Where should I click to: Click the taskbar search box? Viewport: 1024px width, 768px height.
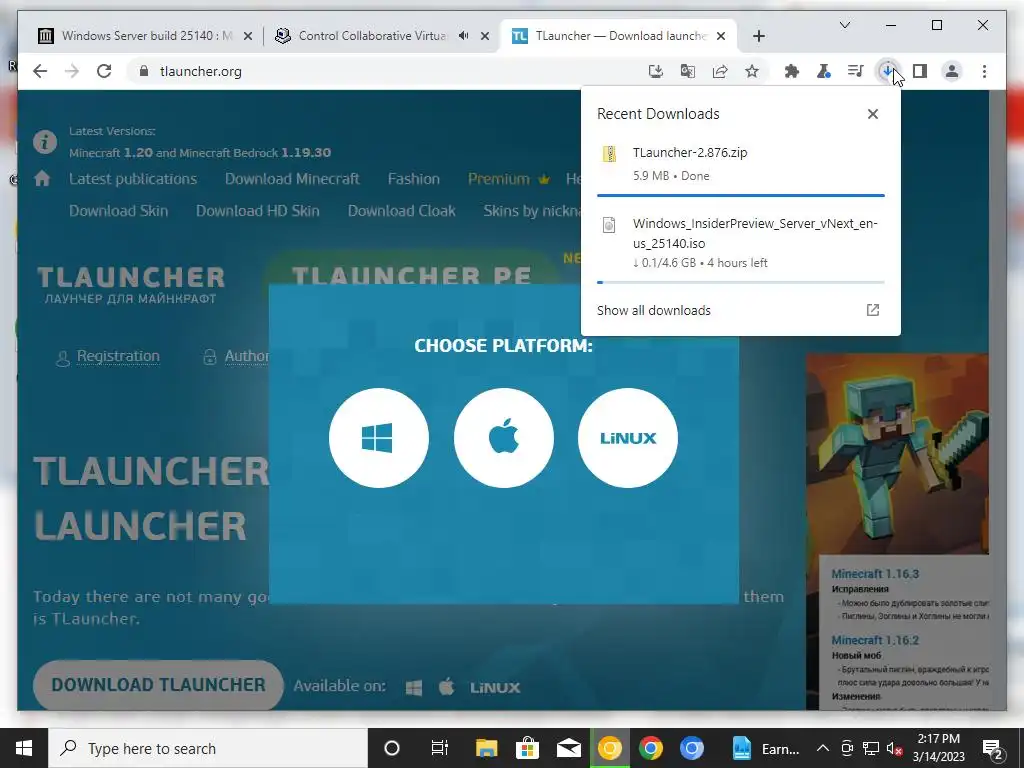click(x=208, y=748)
